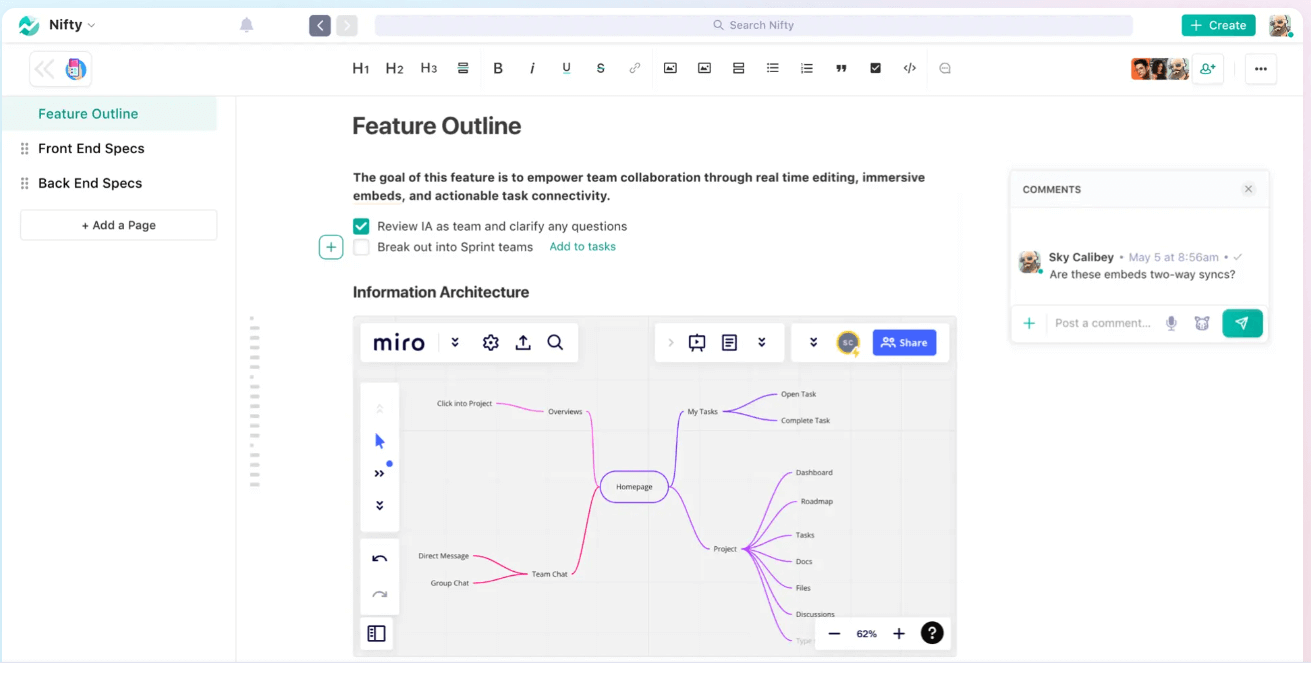Open the Miro settings gear

pyautogui.click(x=490, y=342)
